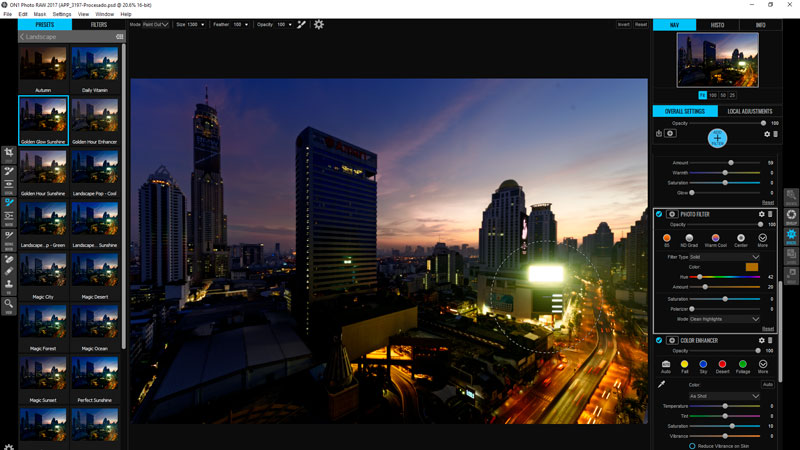Screen dimensions: 800x450
Task: Pick the color enhancer eyedropper tool
Action: tap(661, 384)
